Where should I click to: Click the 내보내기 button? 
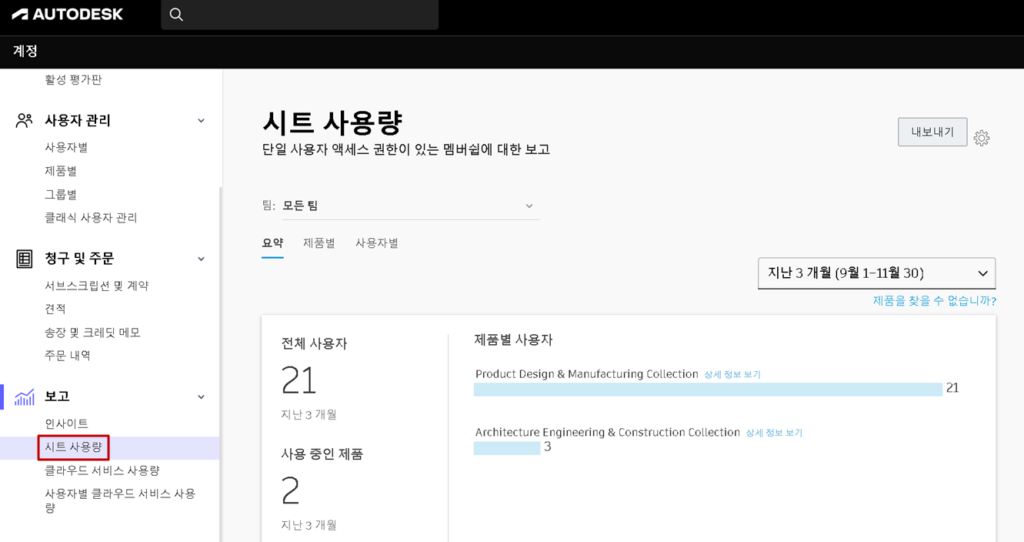point(932,132)
